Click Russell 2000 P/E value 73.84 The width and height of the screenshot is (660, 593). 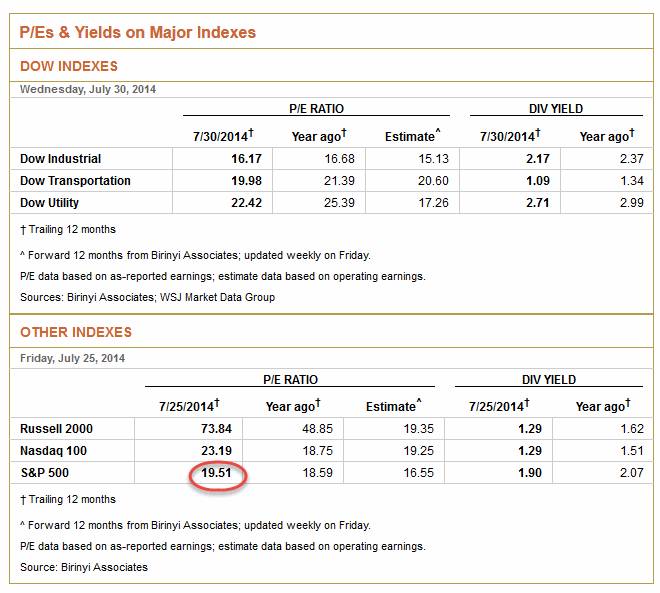pos(216,428)
